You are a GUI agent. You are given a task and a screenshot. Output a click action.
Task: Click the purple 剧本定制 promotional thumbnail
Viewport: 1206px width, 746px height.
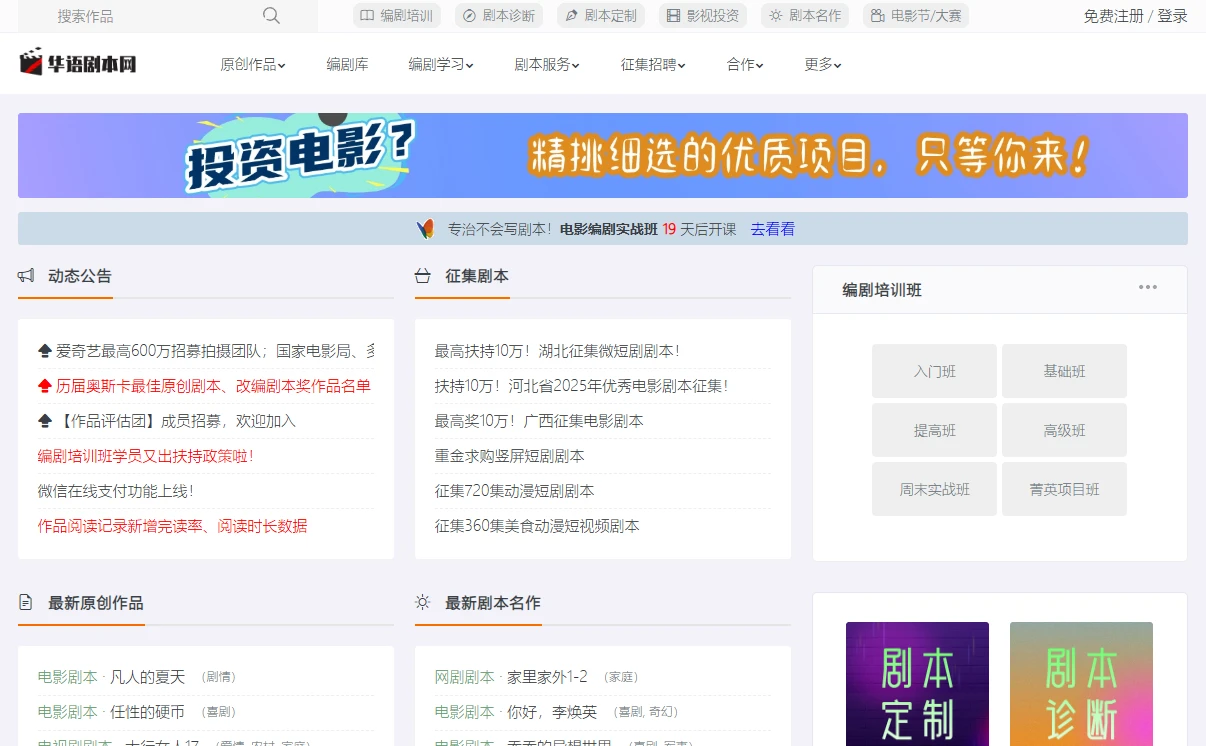point(917,684)
